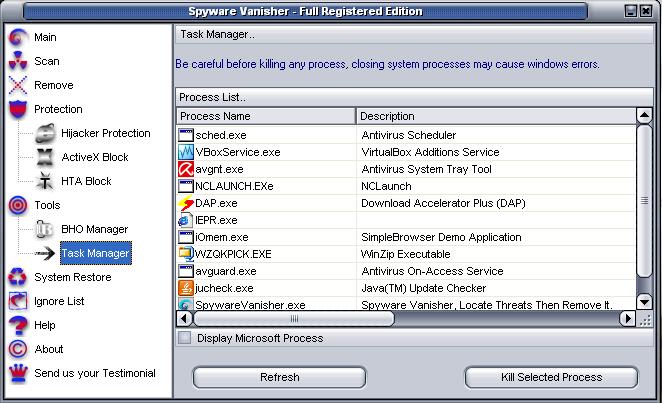
Task: Click the System Restore recycle icon
Action: [18, 277]
